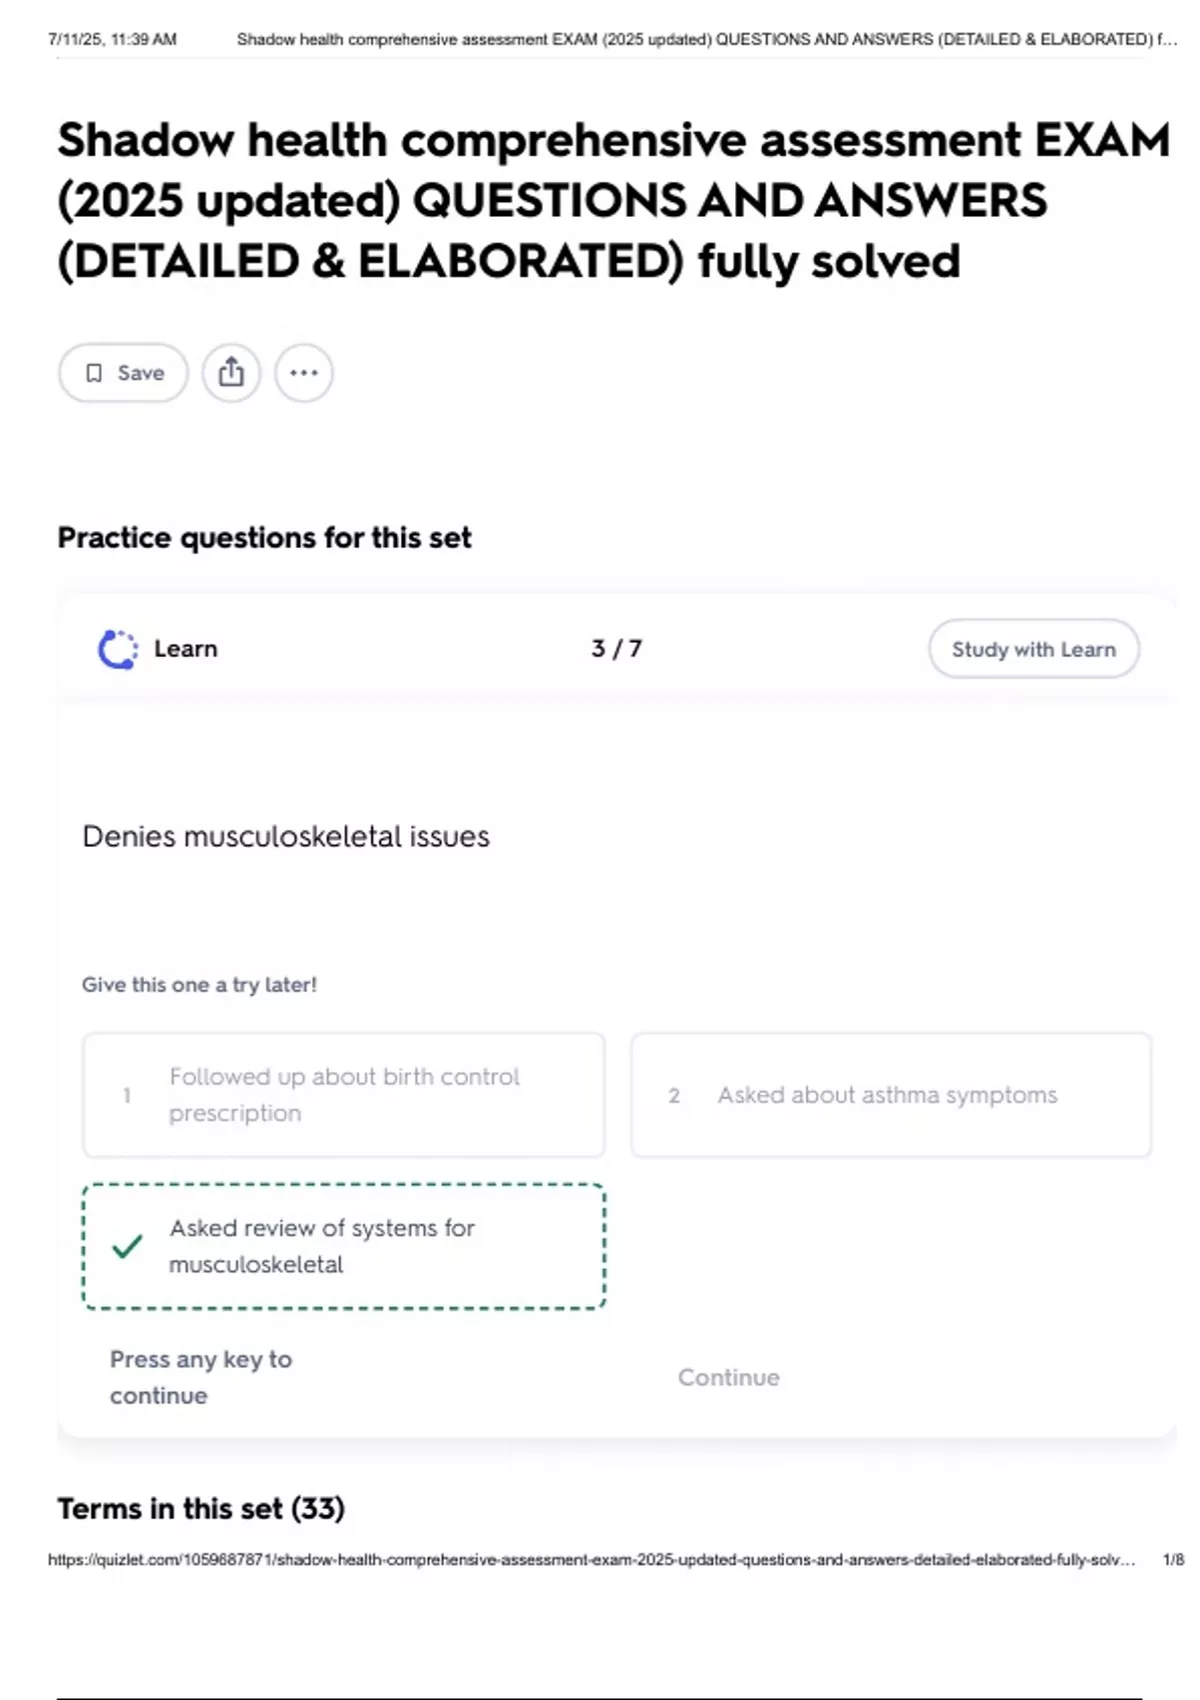Click the Learn label text
Image resolution: width=1200 pixels, height=1700 pixels.
(x=185, y=649)
